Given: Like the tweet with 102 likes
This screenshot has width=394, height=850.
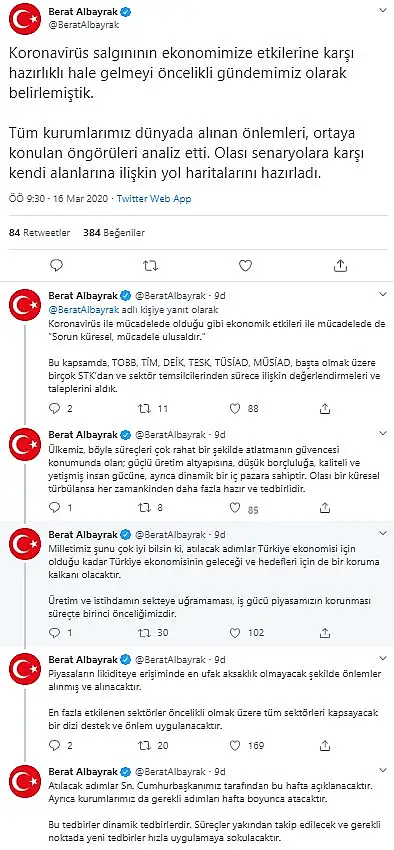Looking at the screenshot, I should click(235, 633).
